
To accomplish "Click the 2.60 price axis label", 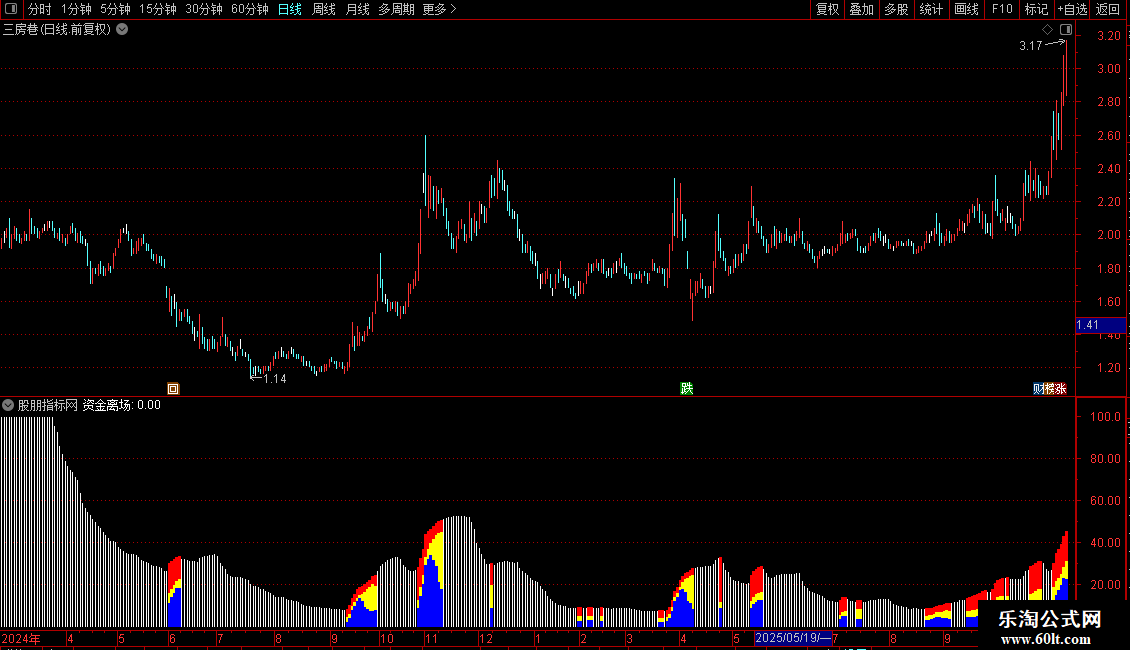I will (1109, 135).
